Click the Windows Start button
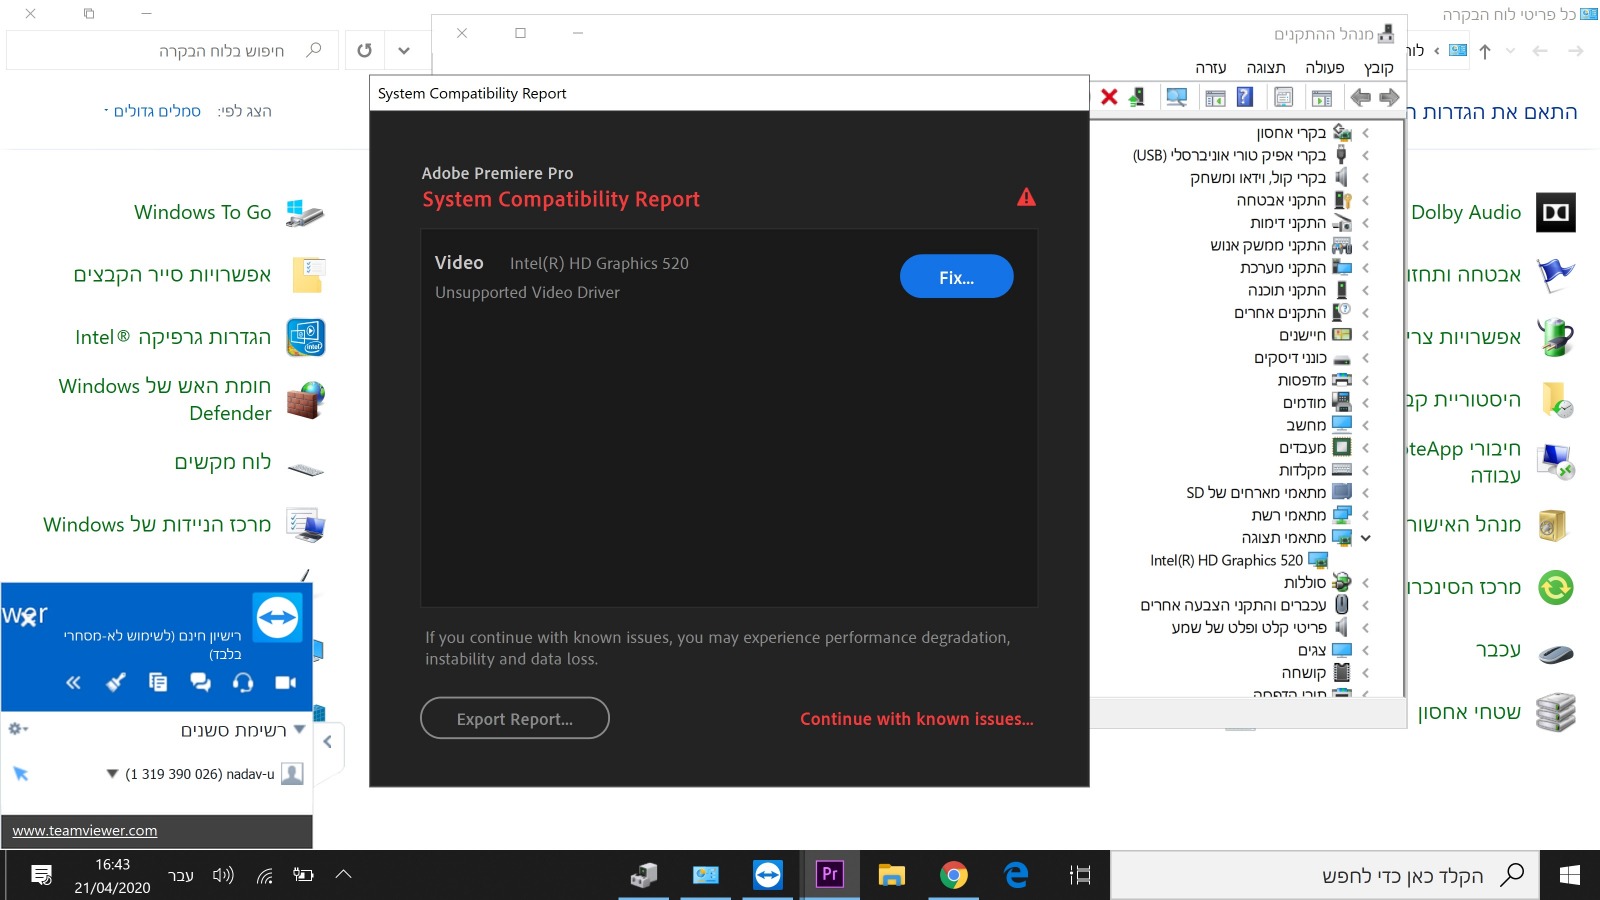 pos(1570,875)
